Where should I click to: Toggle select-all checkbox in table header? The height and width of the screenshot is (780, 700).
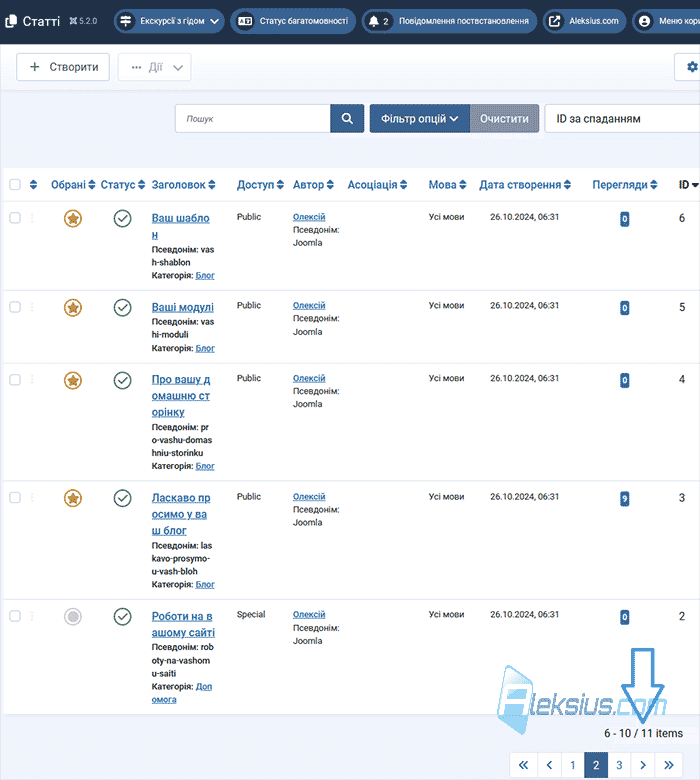click(x=15, y=185)
